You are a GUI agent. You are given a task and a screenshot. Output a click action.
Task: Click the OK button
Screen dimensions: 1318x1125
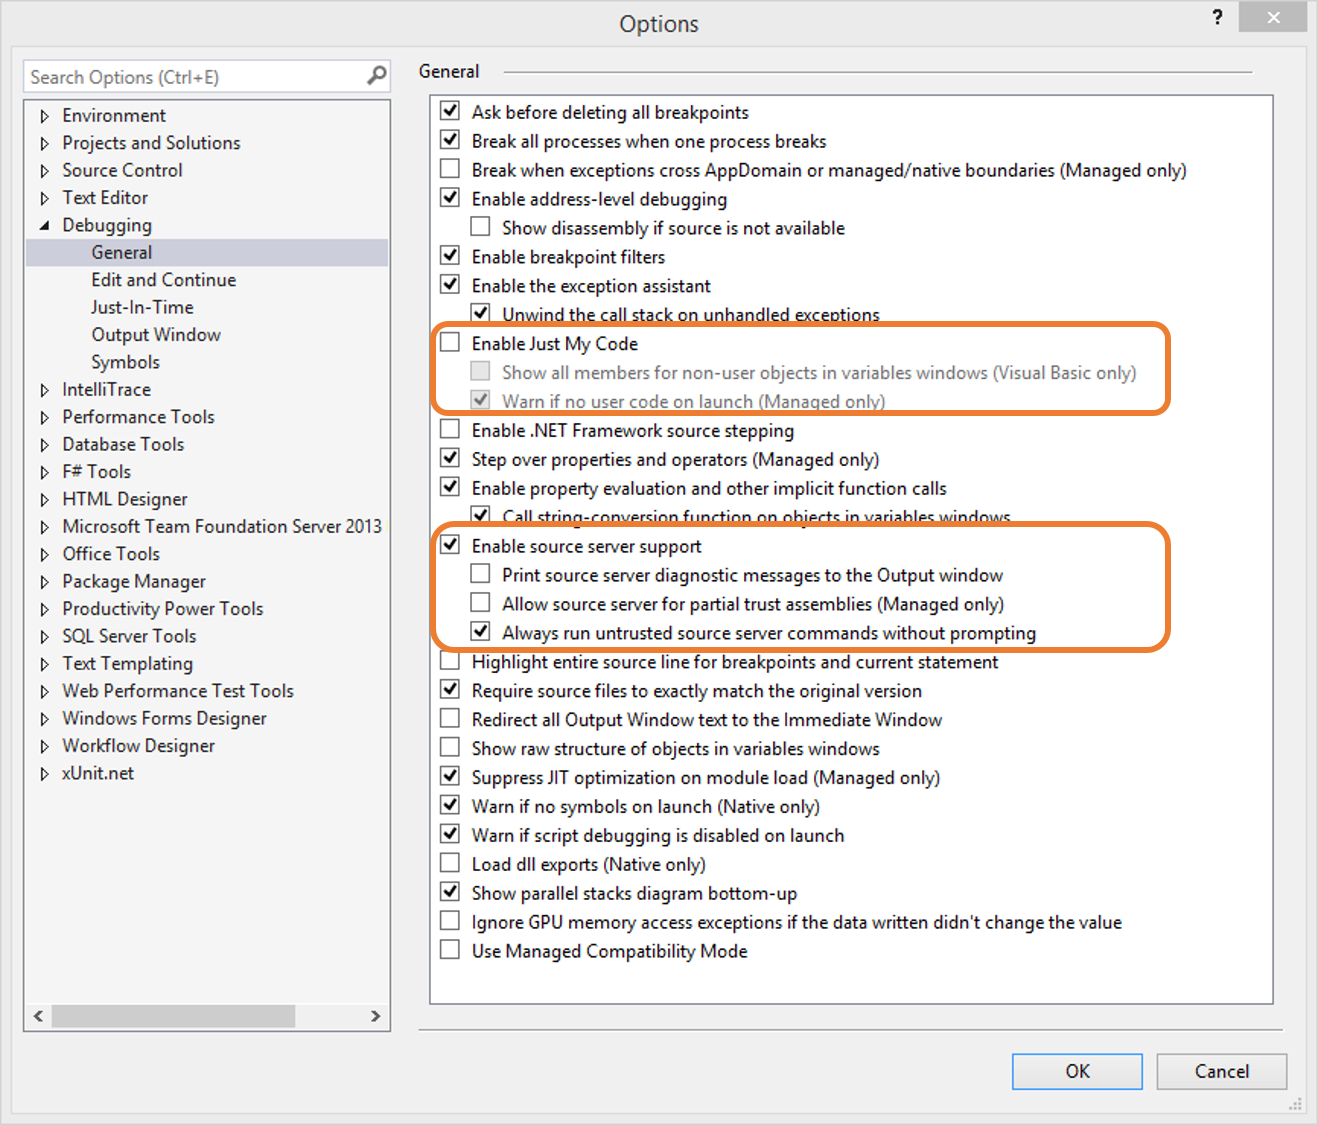pos(1076,1071)
